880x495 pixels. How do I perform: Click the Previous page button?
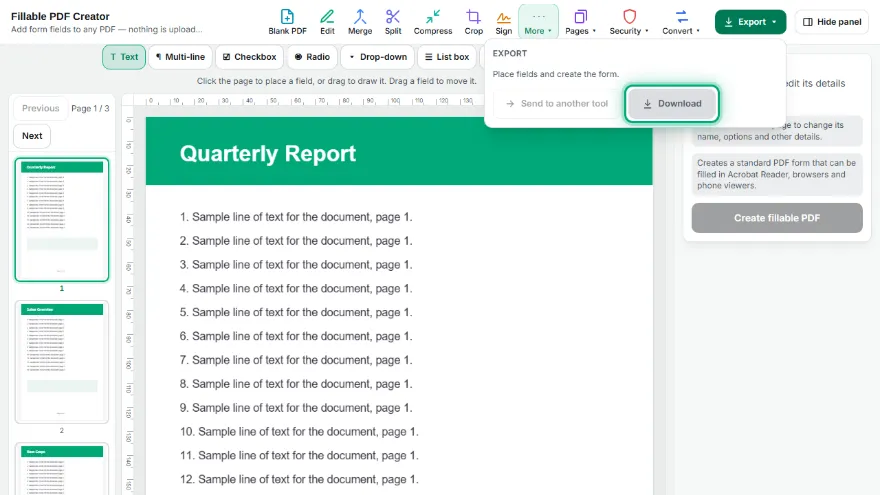[x=40, y=108]
